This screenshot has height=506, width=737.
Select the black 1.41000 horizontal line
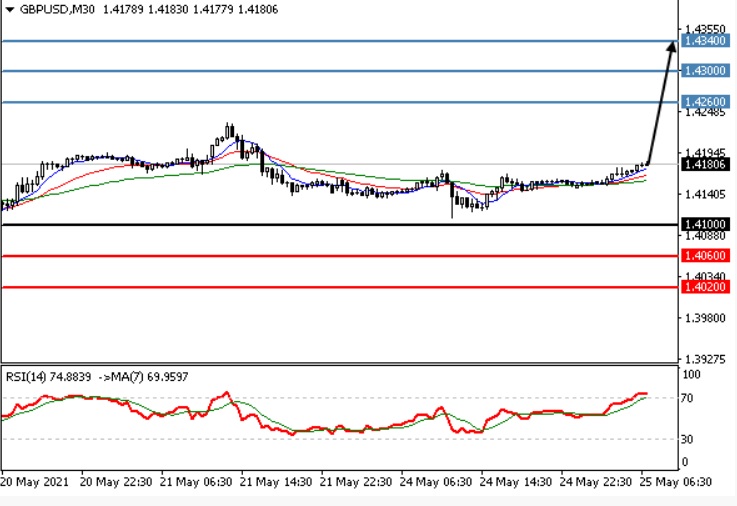(339, 225)
